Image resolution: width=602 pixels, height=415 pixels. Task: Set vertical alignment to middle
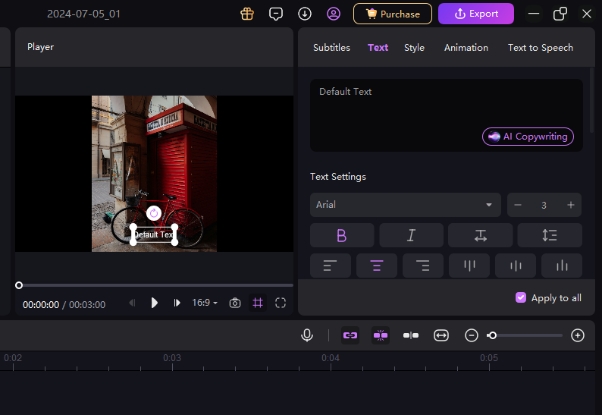pos(515,265)
